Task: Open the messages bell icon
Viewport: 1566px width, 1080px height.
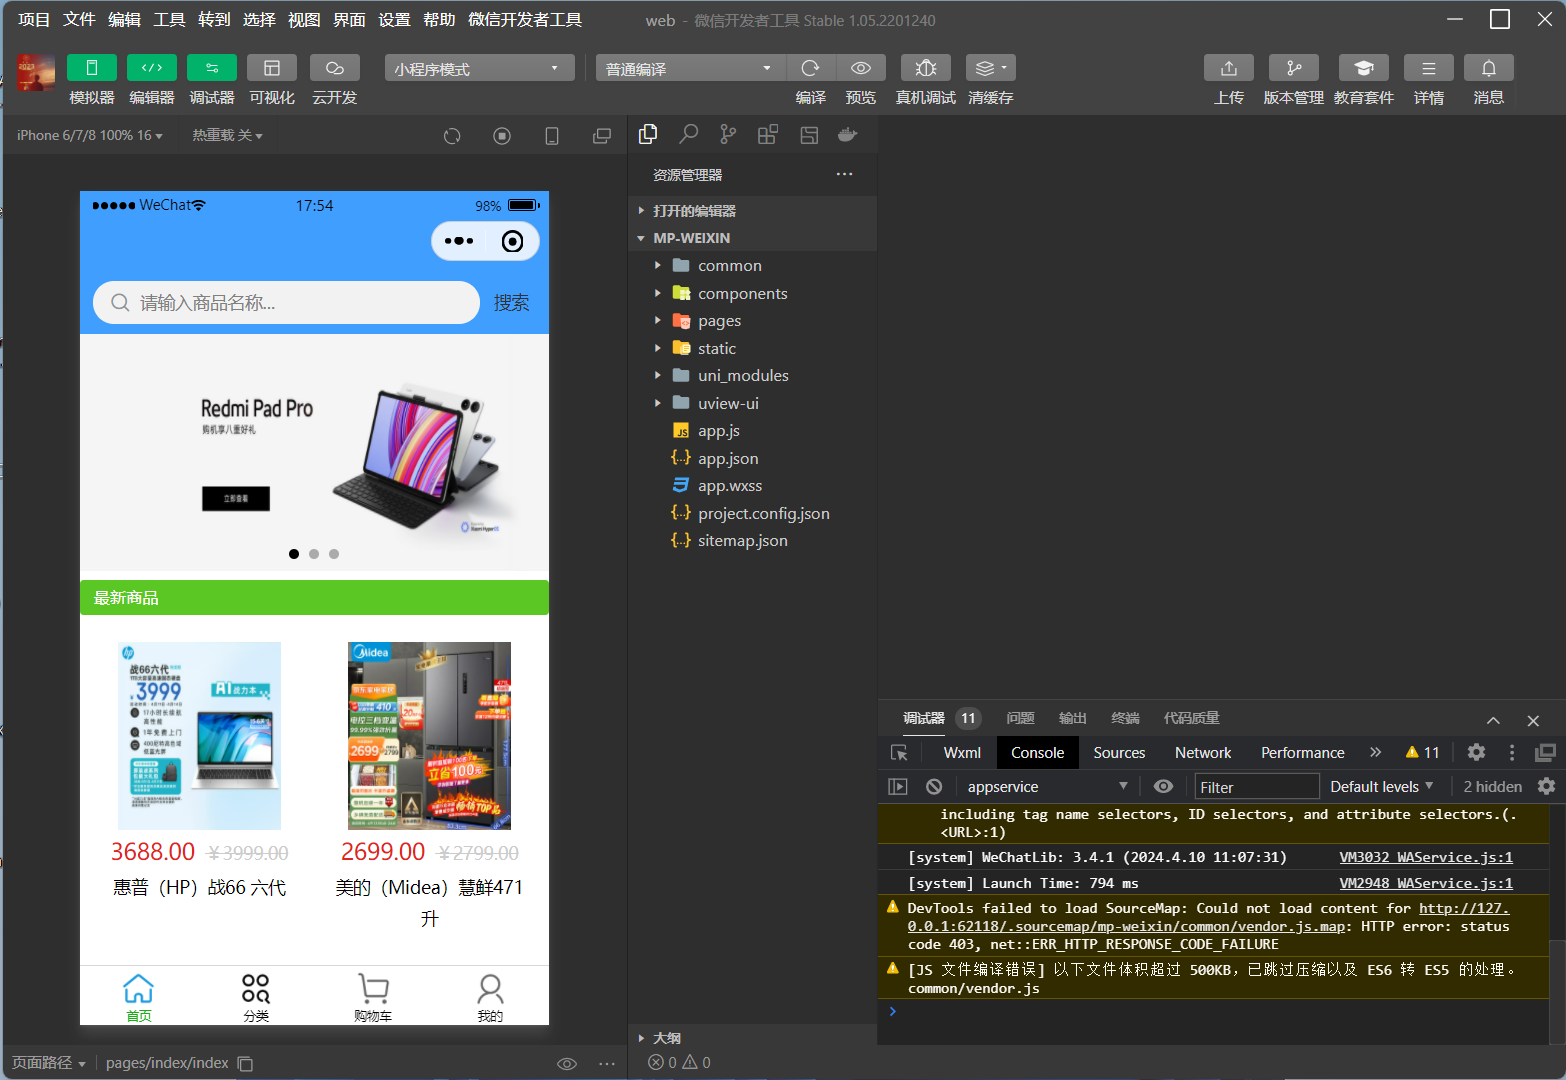Action: pos(1489,68)
